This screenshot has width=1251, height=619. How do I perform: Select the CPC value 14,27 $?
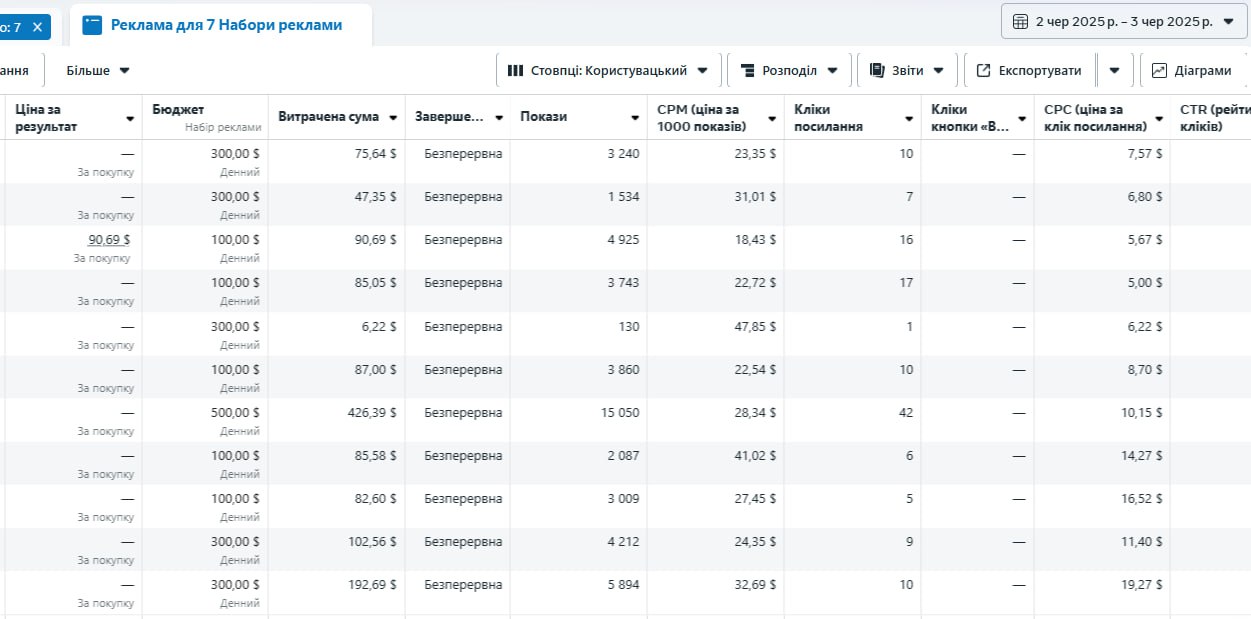(x=1141, y=456)
